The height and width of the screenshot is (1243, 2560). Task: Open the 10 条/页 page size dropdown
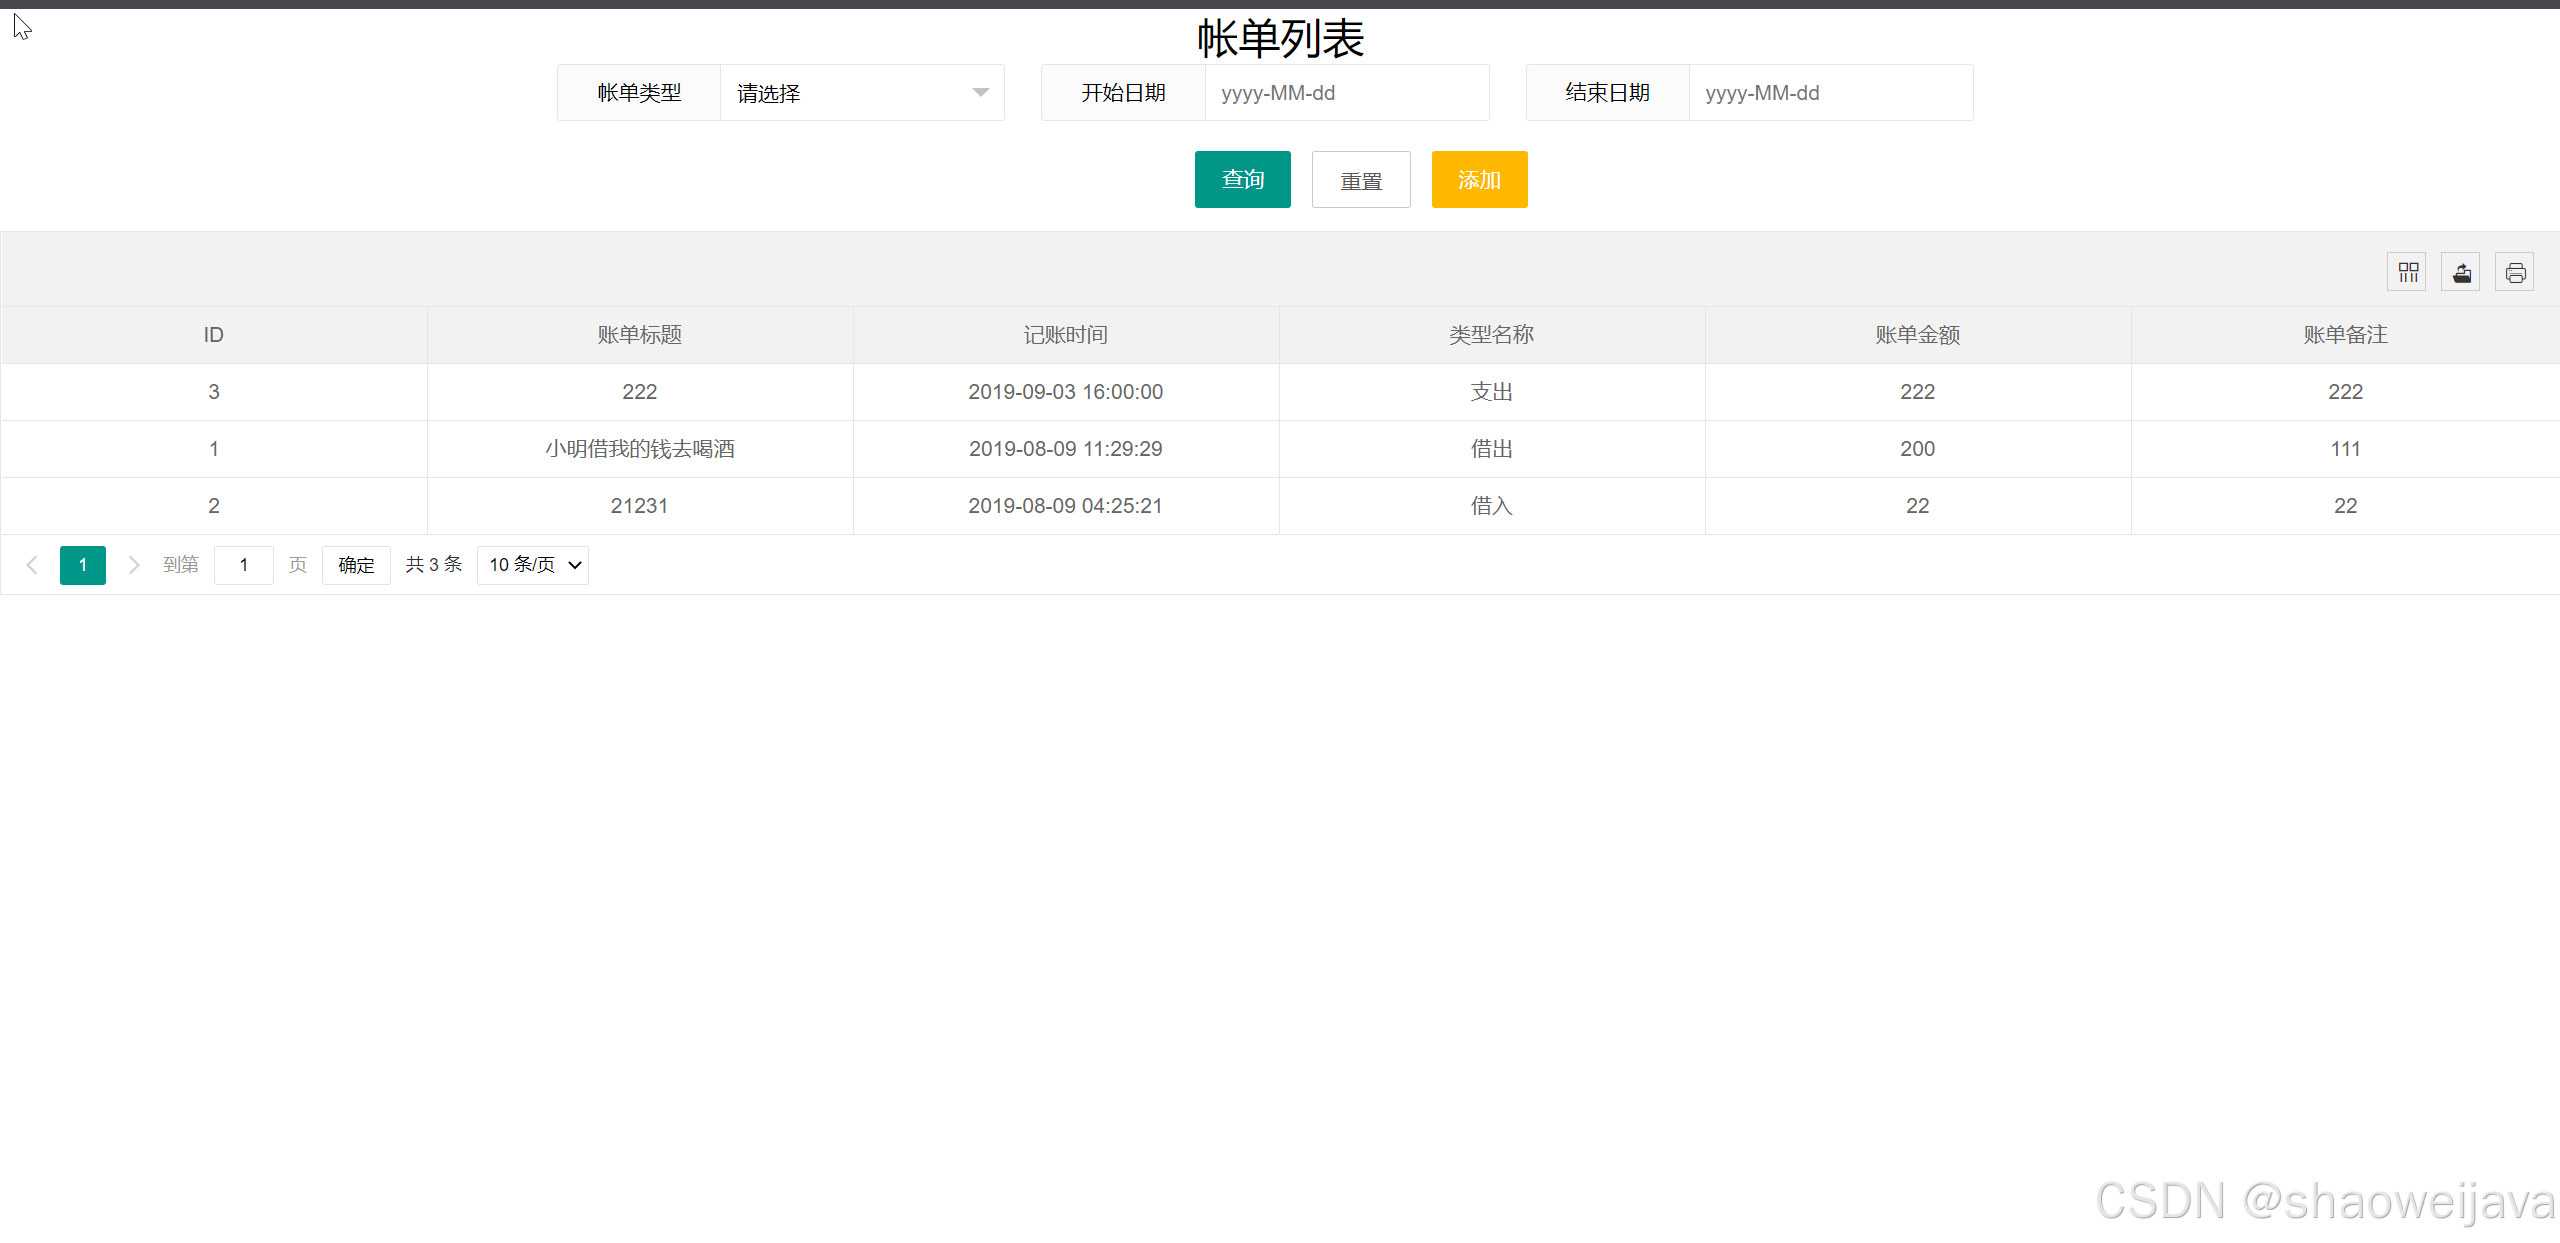pos(533,565)
